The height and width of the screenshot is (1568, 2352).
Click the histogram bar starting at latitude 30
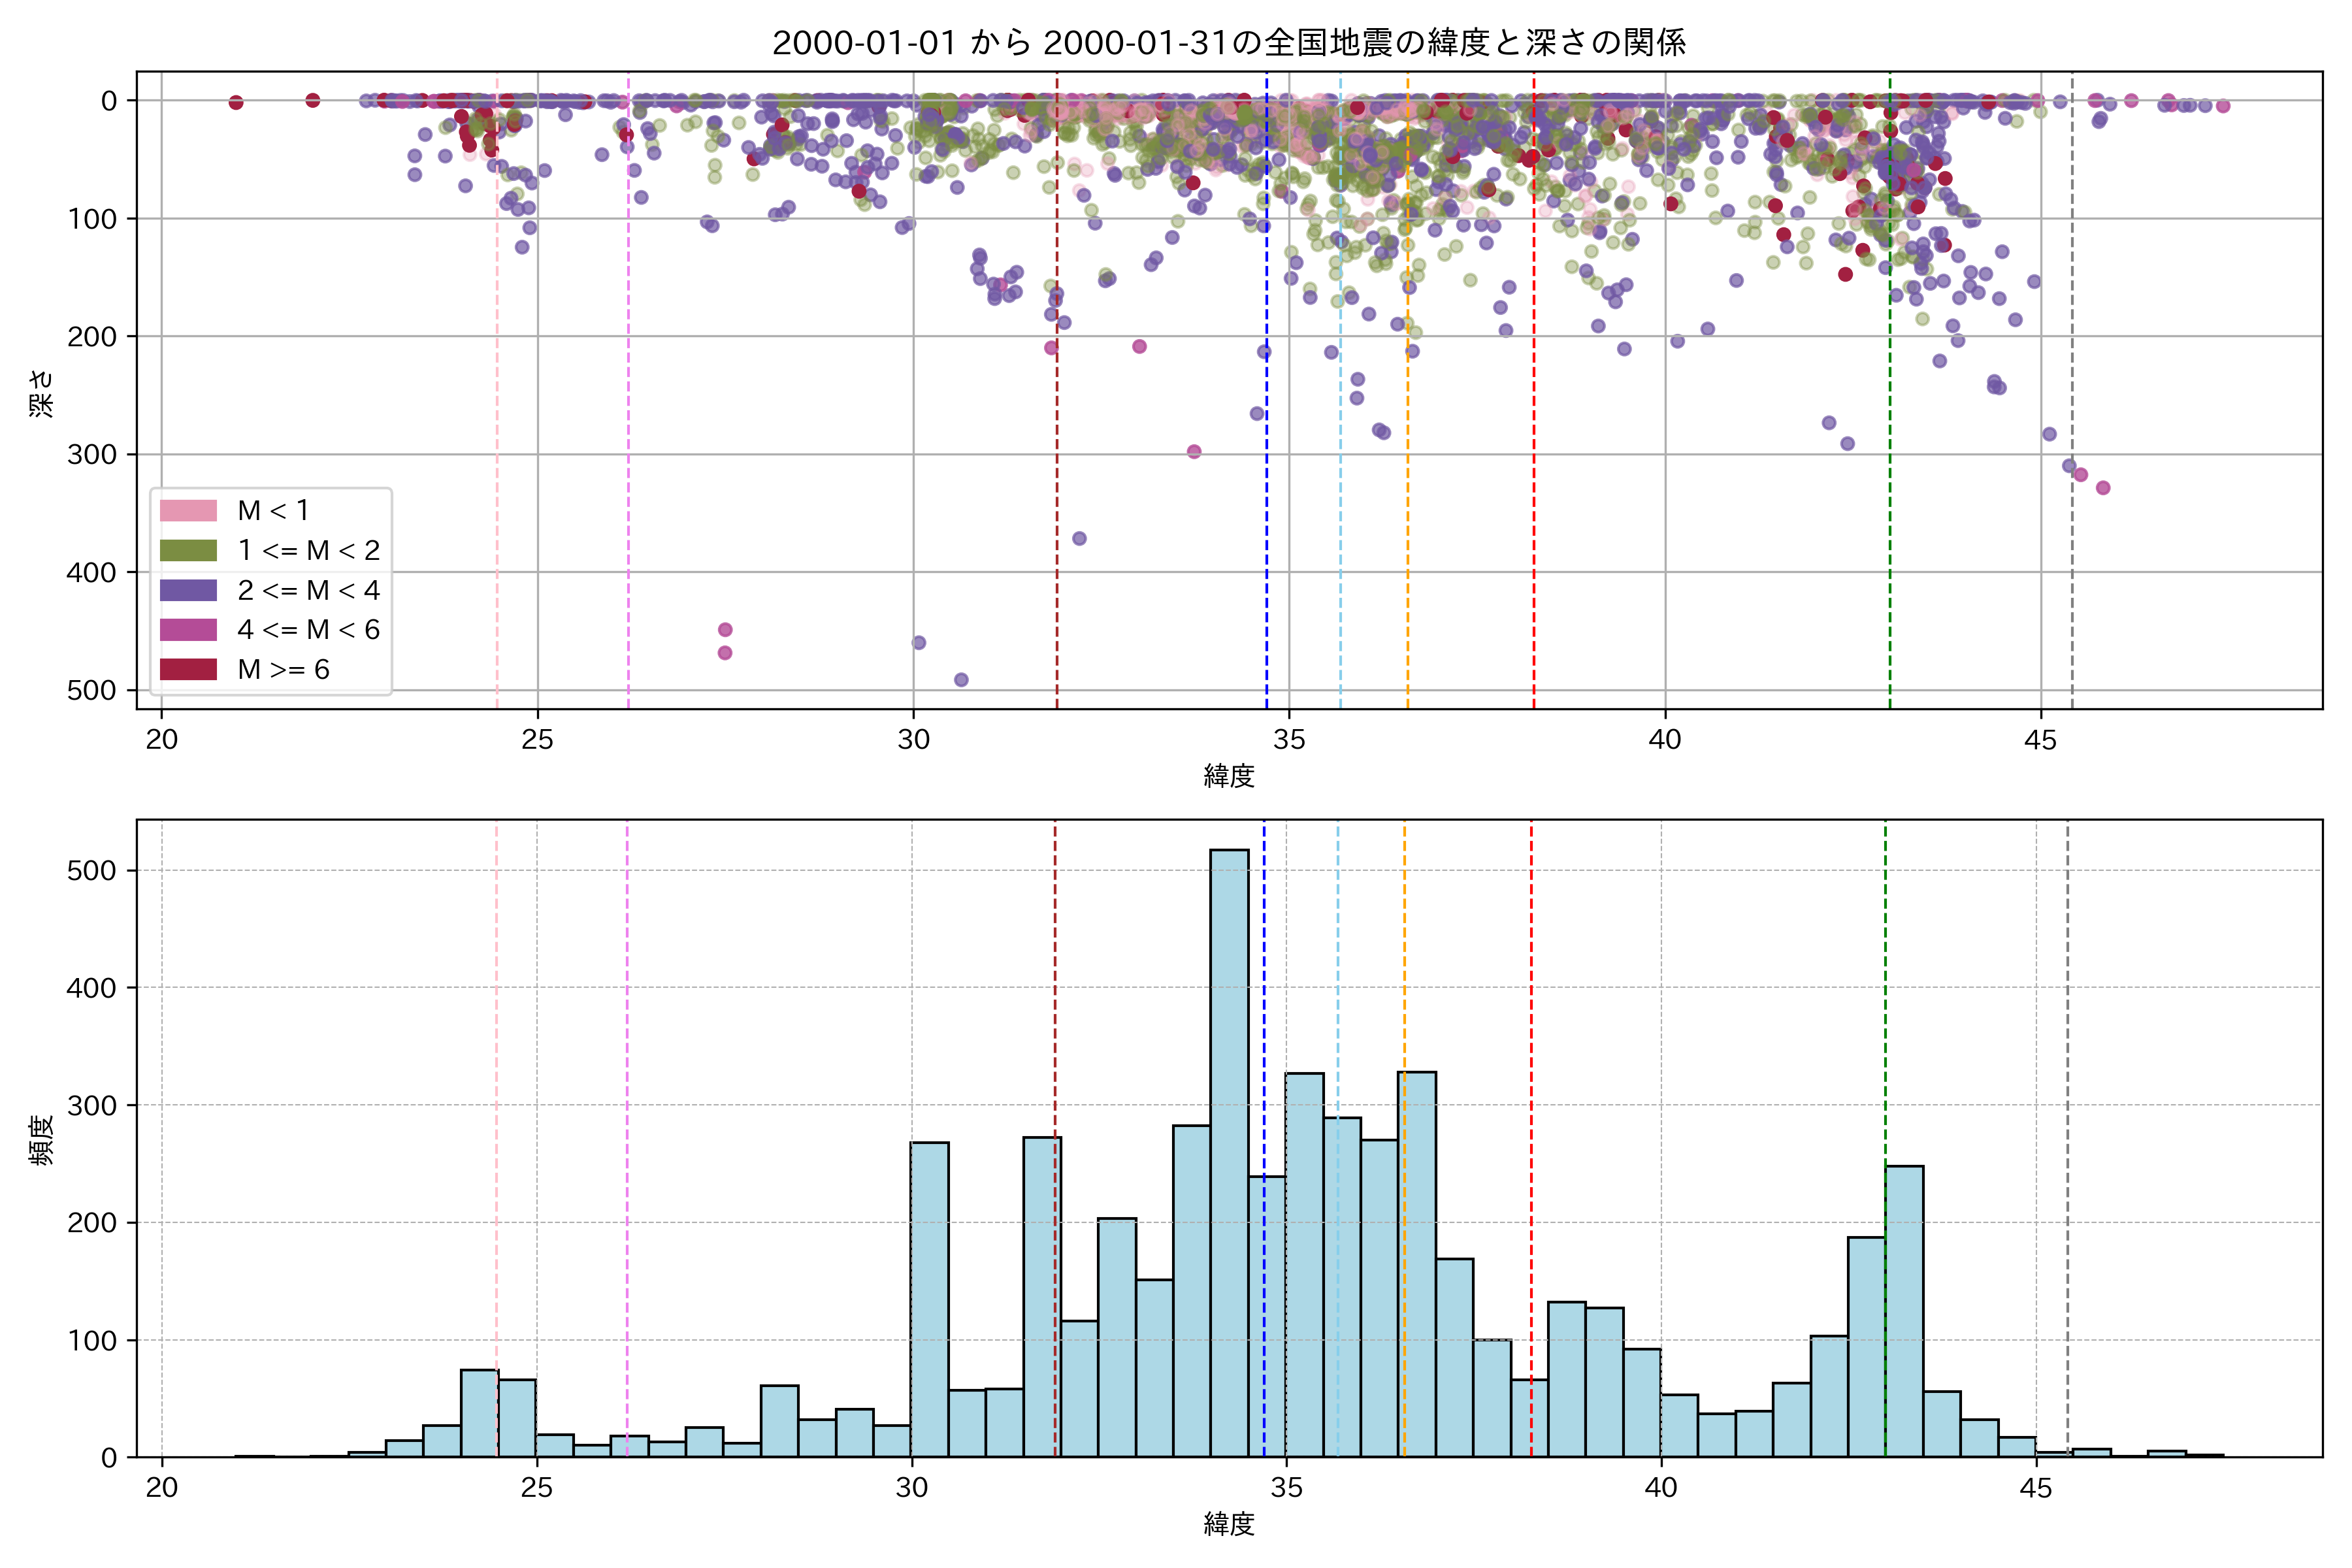930,1300
